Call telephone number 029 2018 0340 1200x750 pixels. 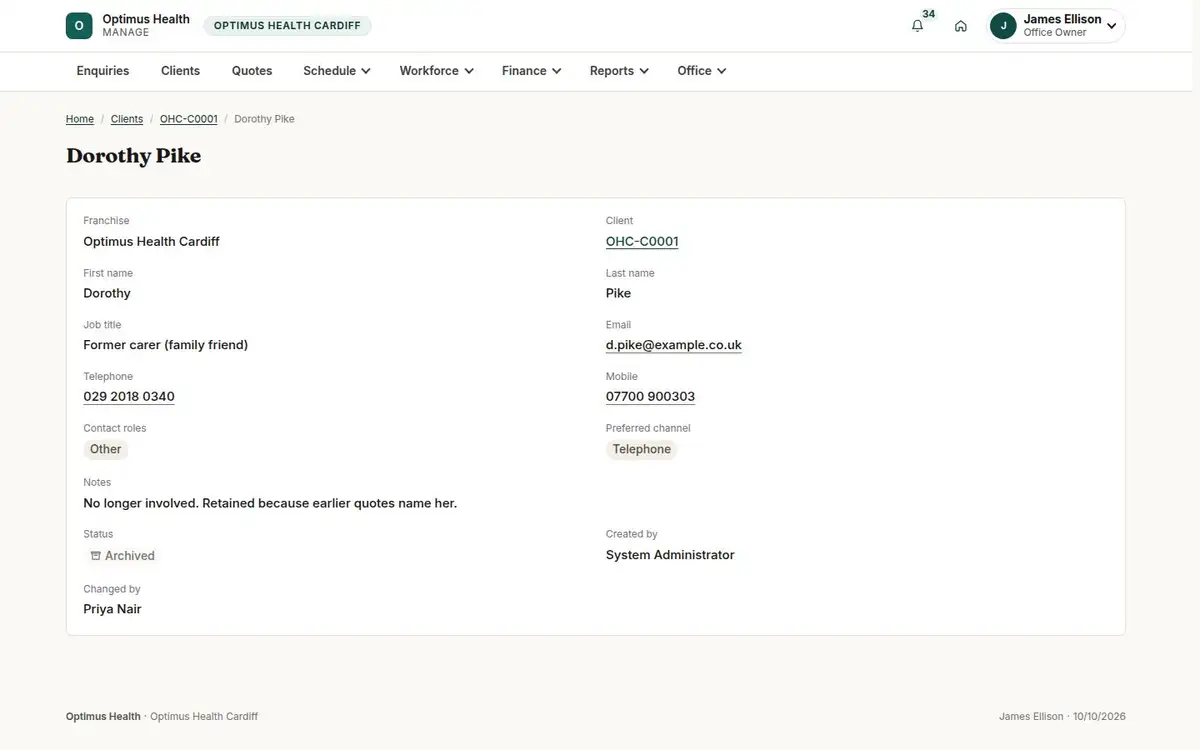coord(129,397)
